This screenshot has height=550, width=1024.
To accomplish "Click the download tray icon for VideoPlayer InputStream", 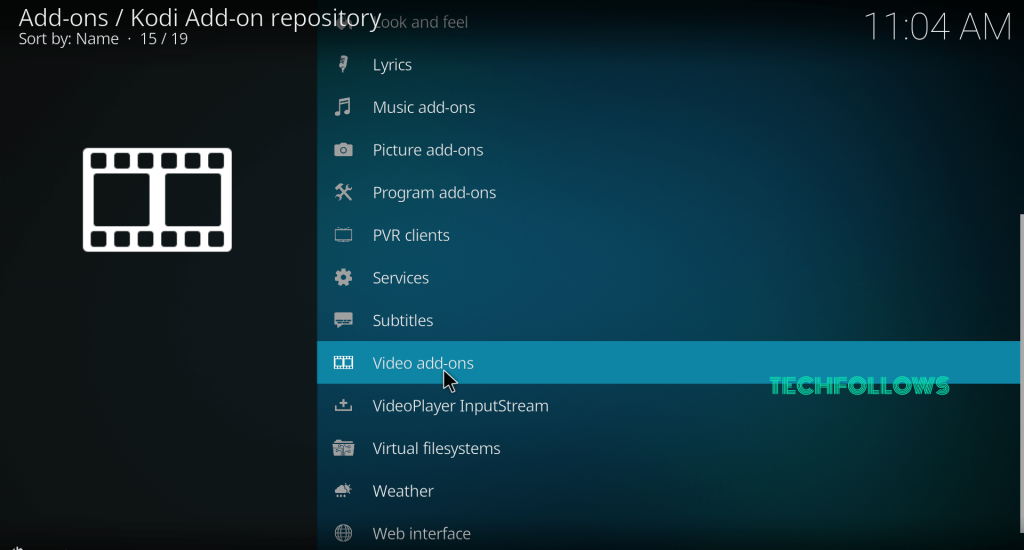I will point(344,406).
